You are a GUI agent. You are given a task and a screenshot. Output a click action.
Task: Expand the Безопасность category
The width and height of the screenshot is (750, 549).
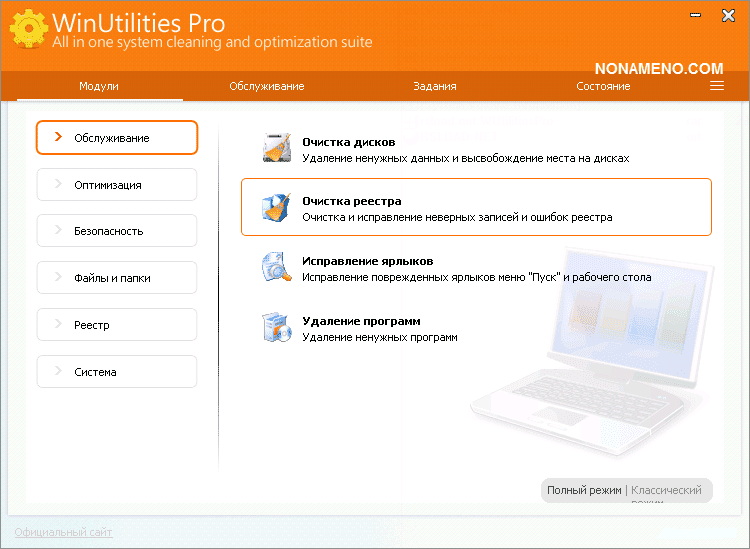pos(116,231)
